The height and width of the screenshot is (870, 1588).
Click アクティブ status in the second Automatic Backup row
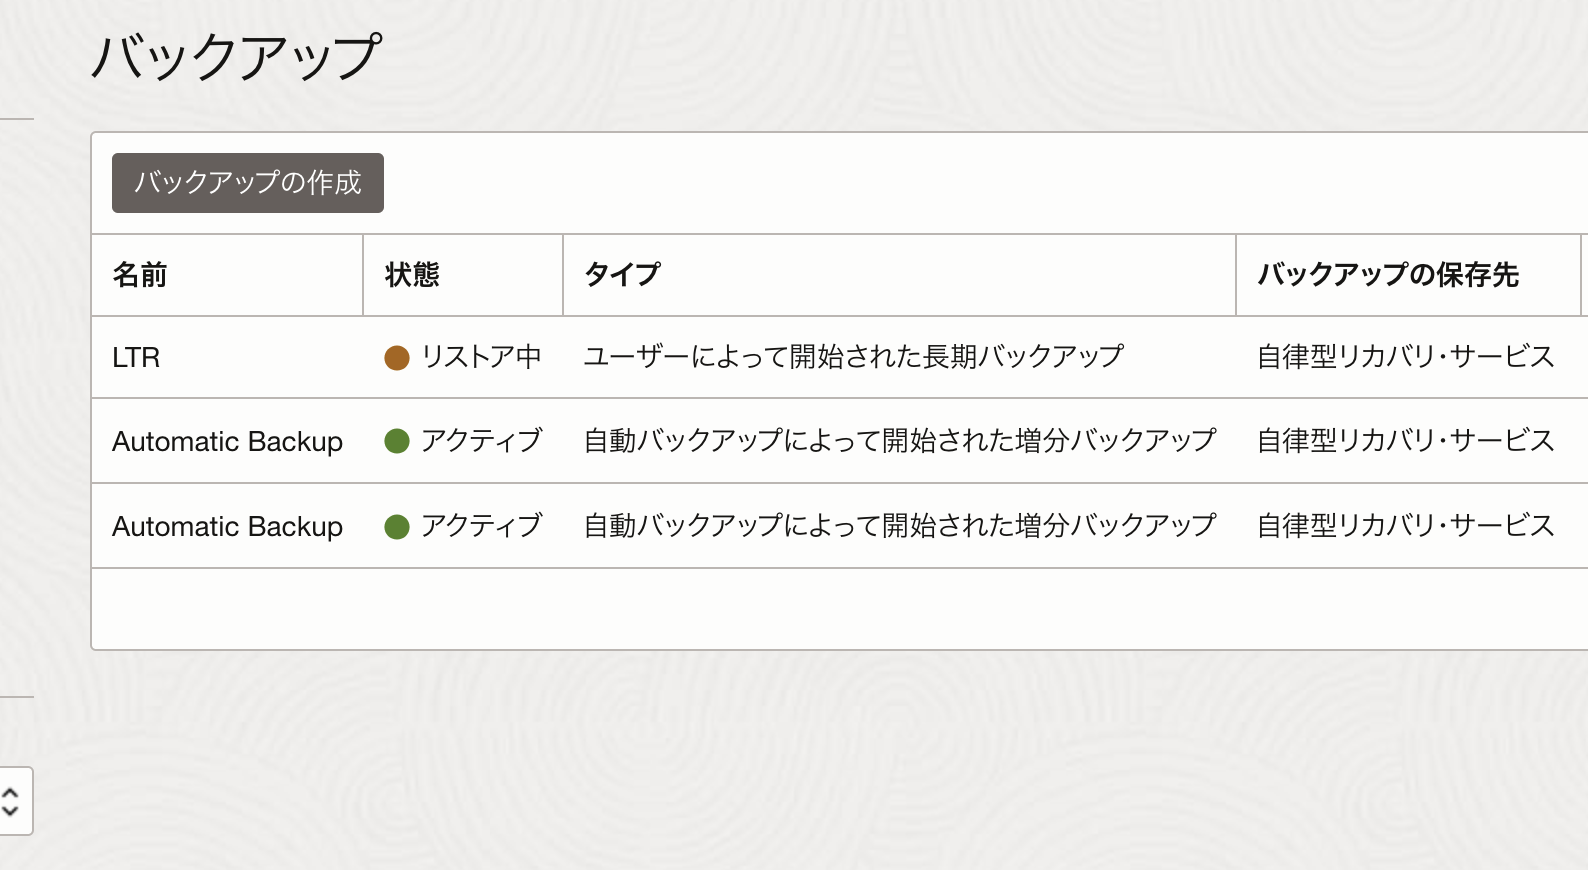pyautogui.click(x=481, y=526)
